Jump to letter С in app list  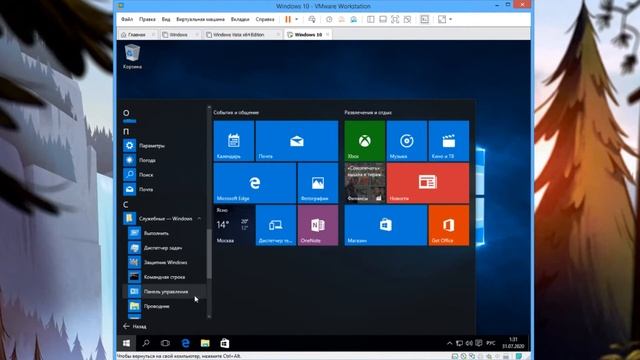(x=126, y=204)
